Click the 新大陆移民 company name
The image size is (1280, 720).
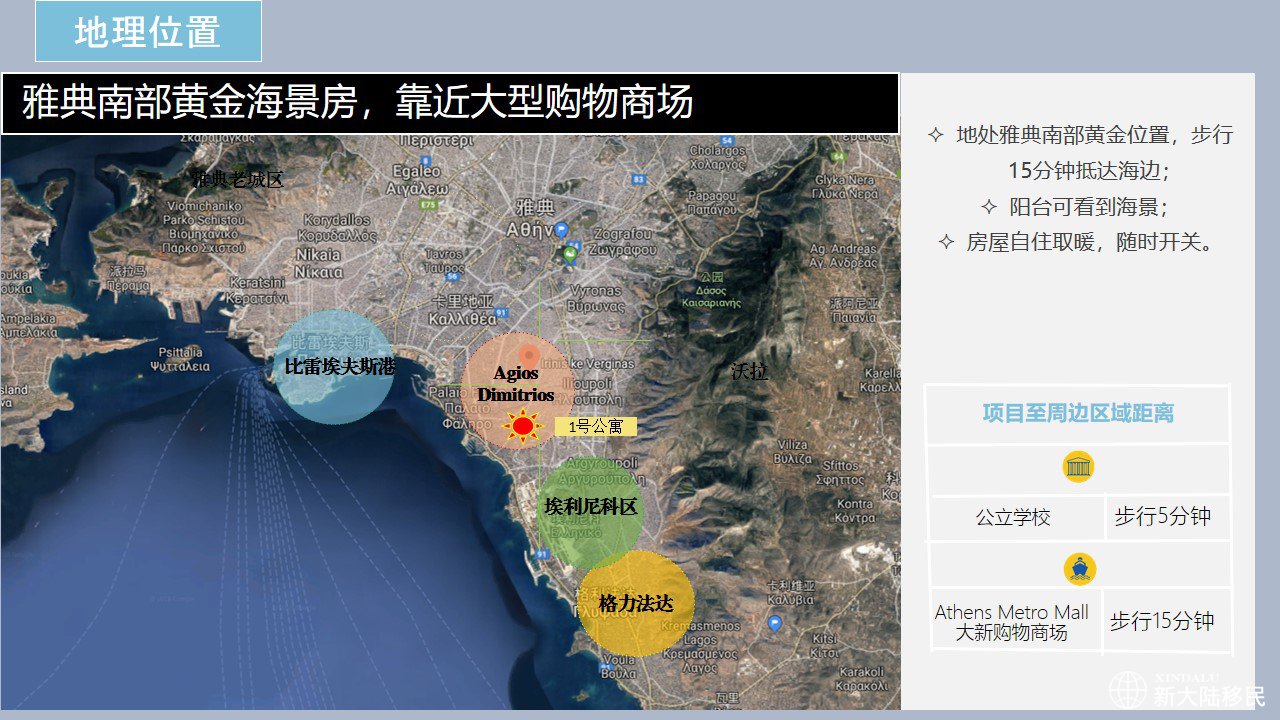tap(1209, 695)
